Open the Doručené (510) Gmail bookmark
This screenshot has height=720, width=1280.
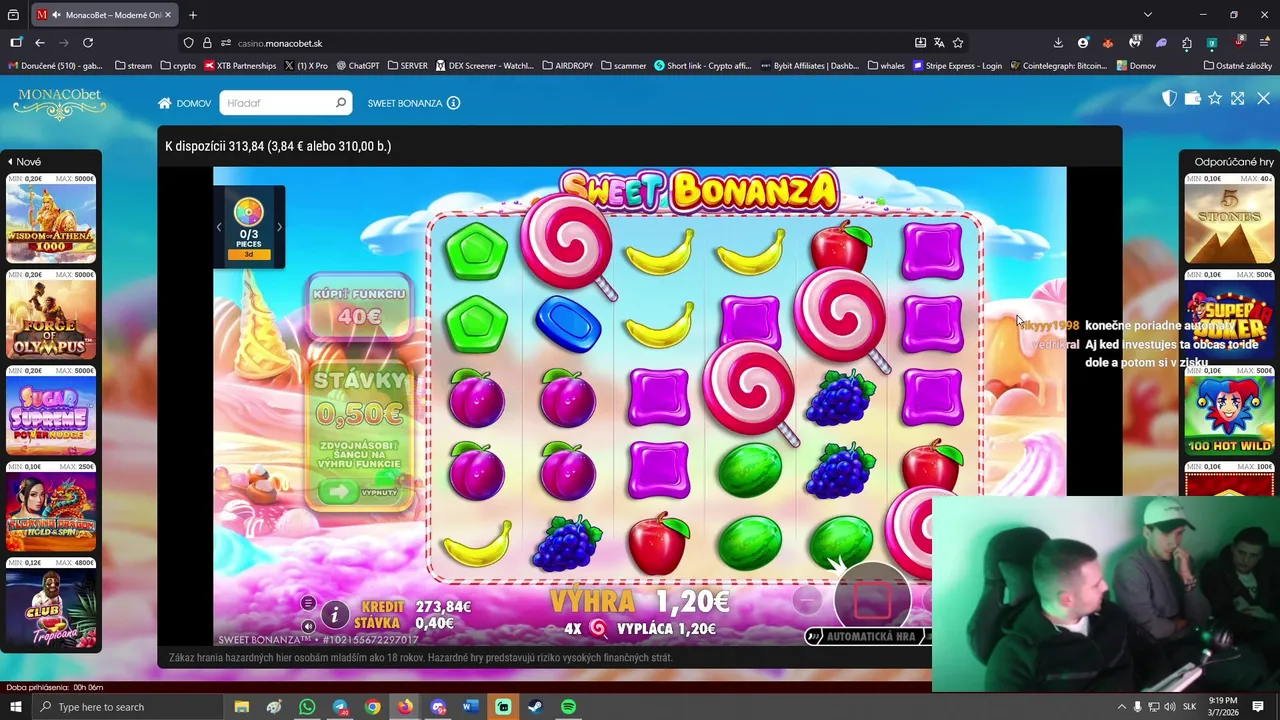point(55,66)
